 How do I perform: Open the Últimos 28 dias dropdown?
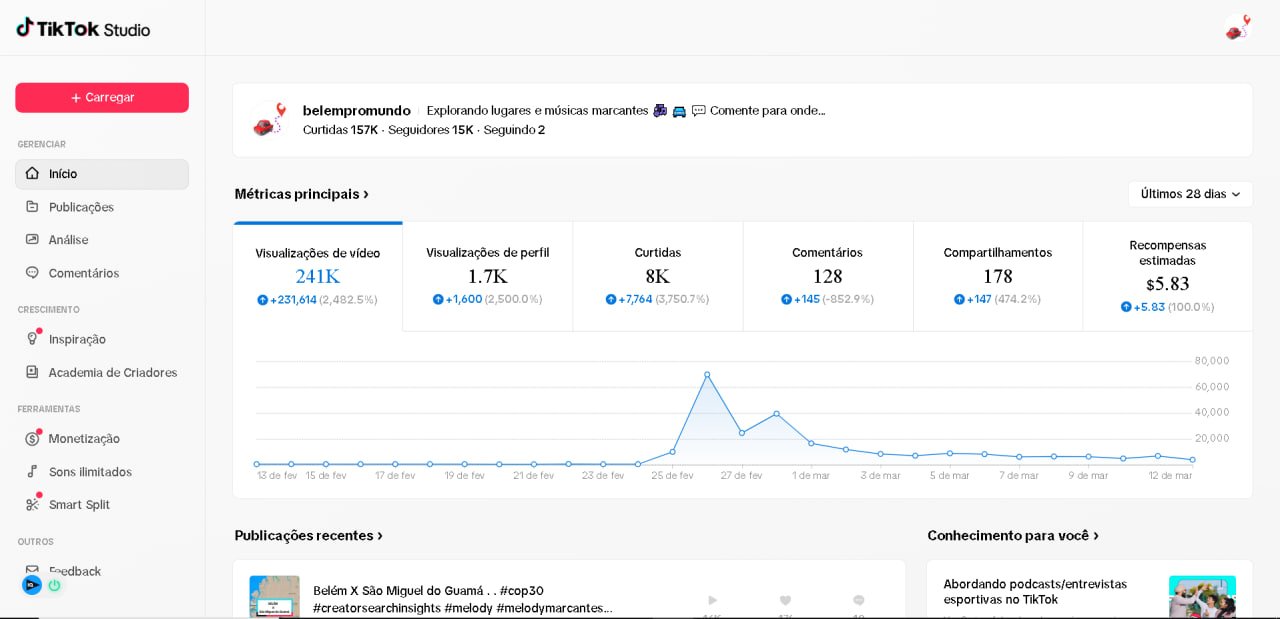tap(1190, 194)
